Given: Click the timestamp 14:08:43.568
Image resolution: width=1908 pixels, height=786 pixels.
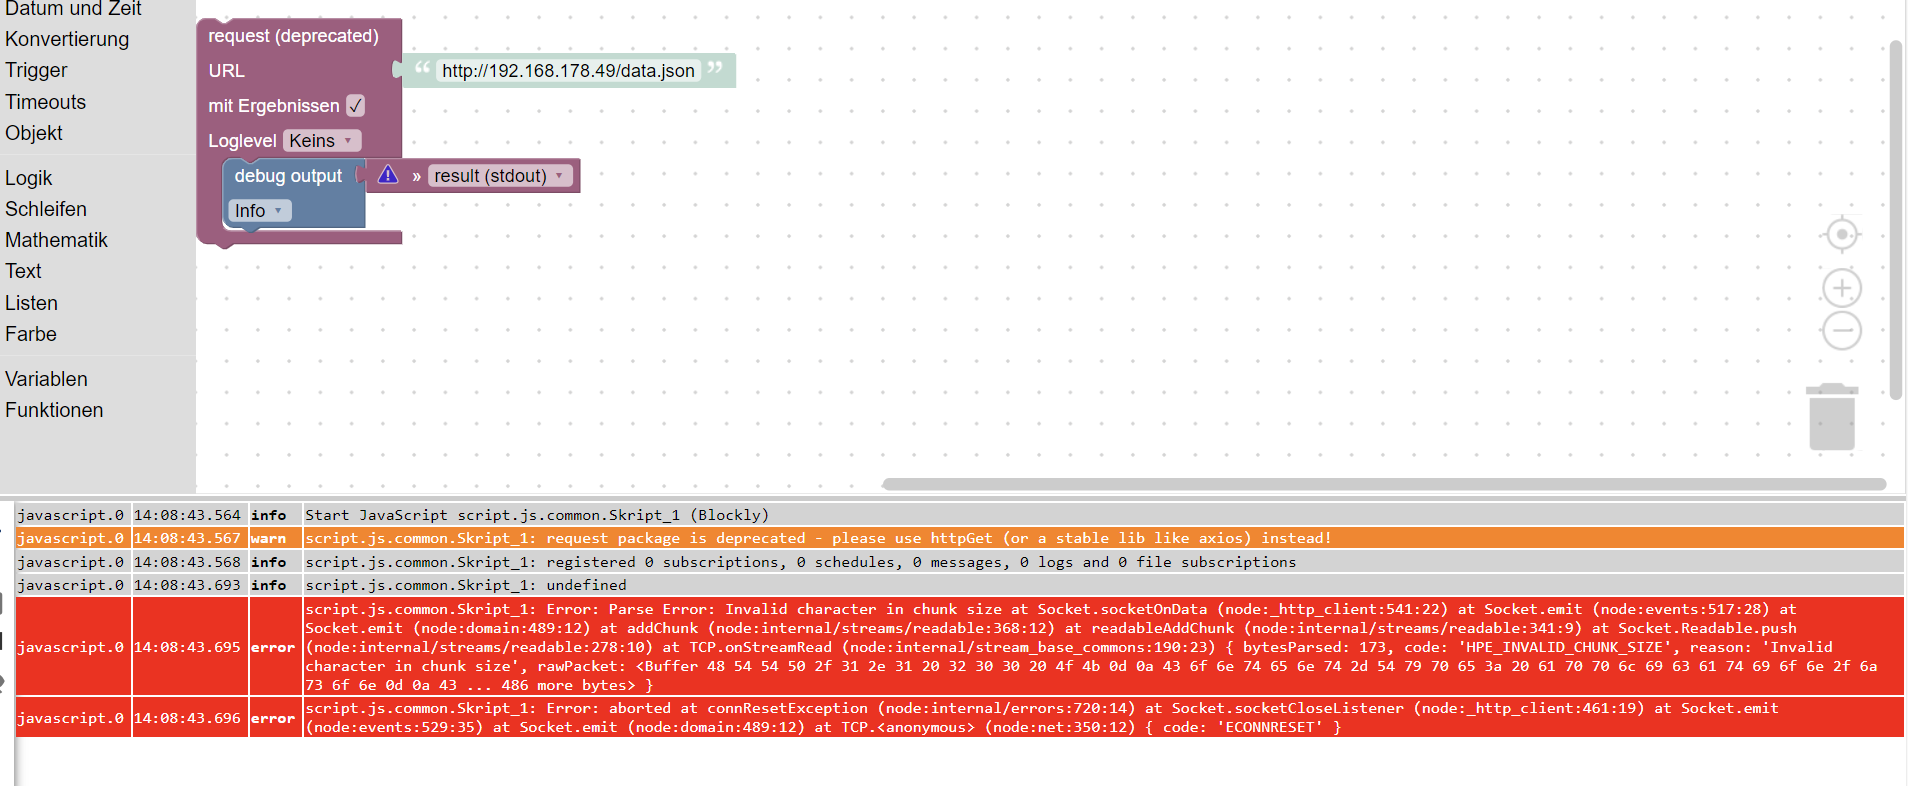Looking at the screenshot, I should (188, 562).
